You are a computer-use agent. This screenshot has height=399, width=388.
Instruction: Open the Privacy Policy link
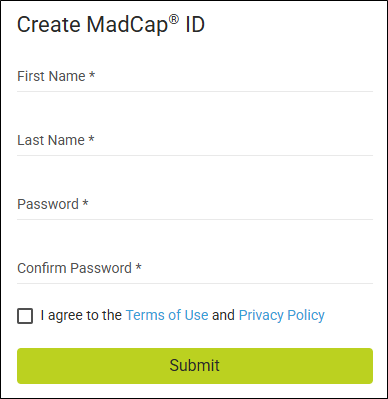click(282, 315)
